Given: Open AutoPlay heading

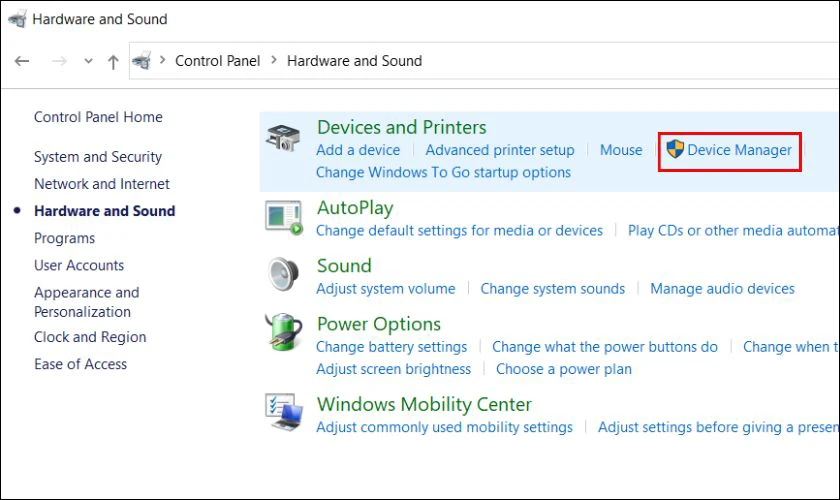Looking at the screenshot, I should pos(355,208).
